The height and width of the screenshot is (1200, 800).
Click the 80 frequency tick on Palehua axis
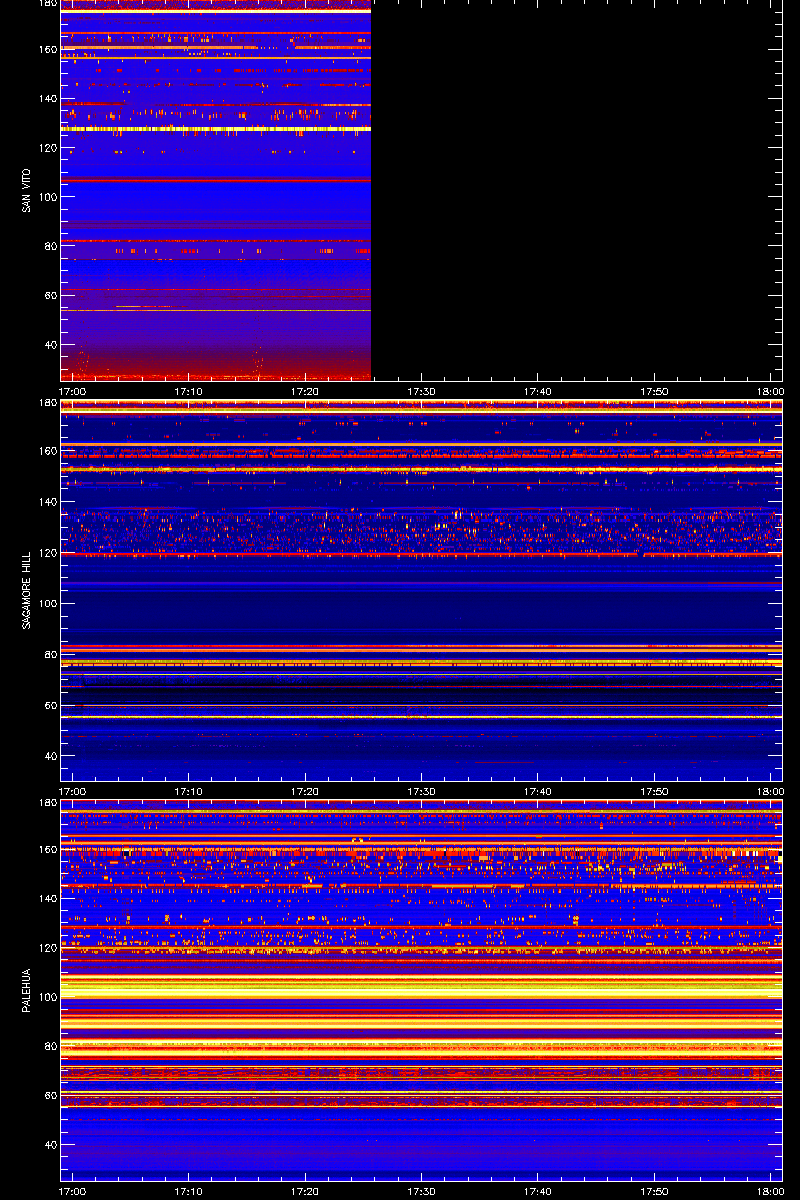click(50, 1046)
